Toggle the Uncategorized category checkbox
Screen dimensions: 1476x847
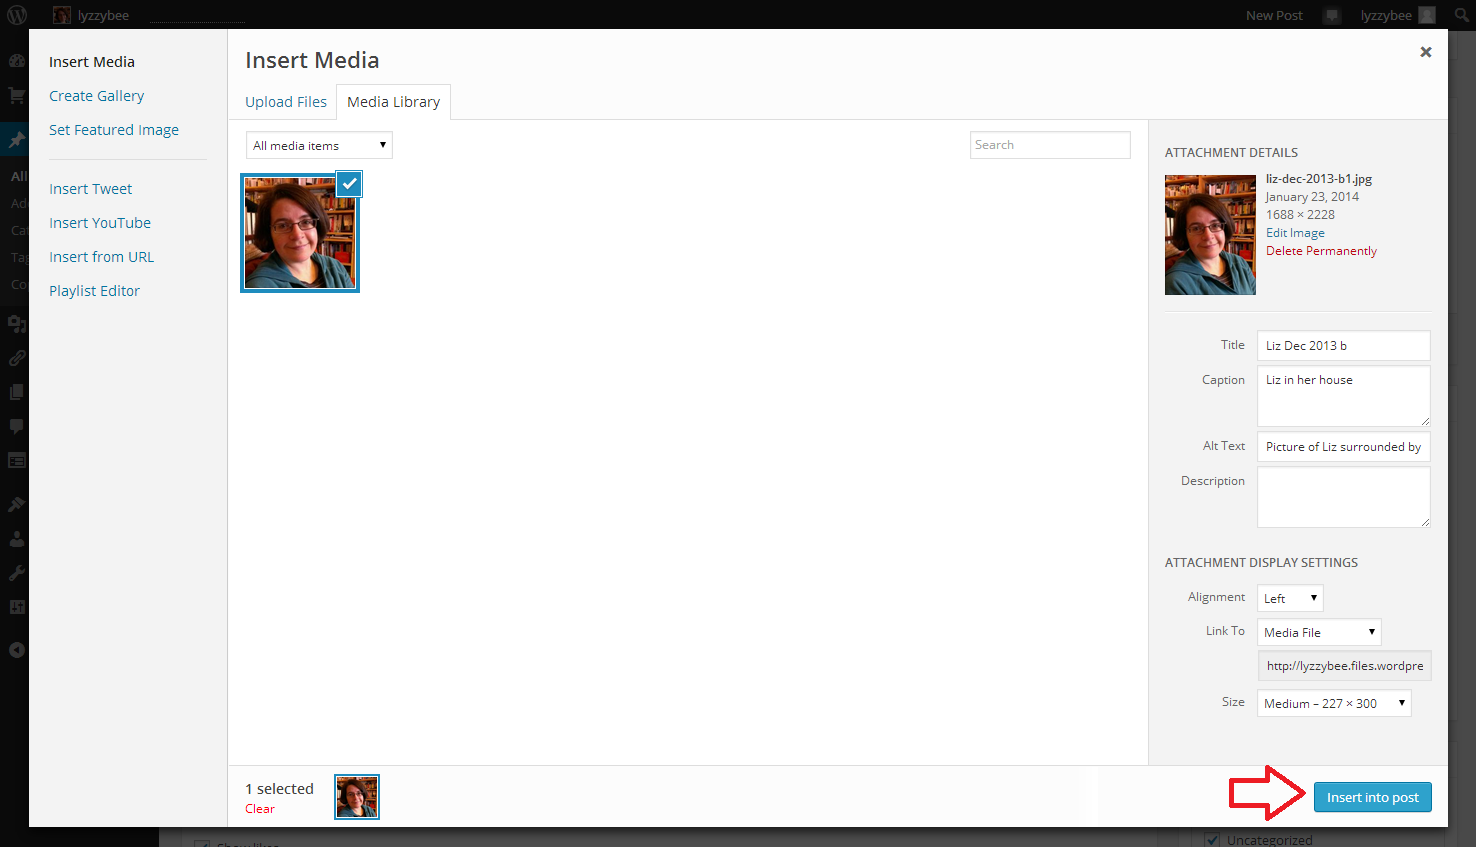[1212, 840]
